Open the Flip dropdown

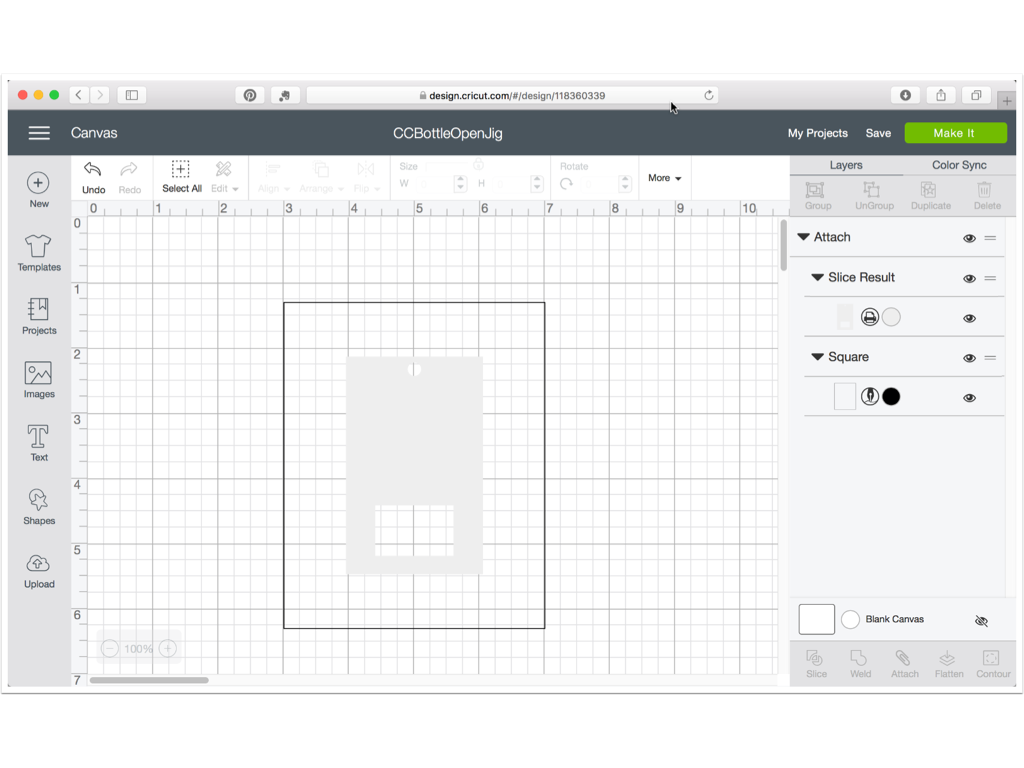point(366,178)
